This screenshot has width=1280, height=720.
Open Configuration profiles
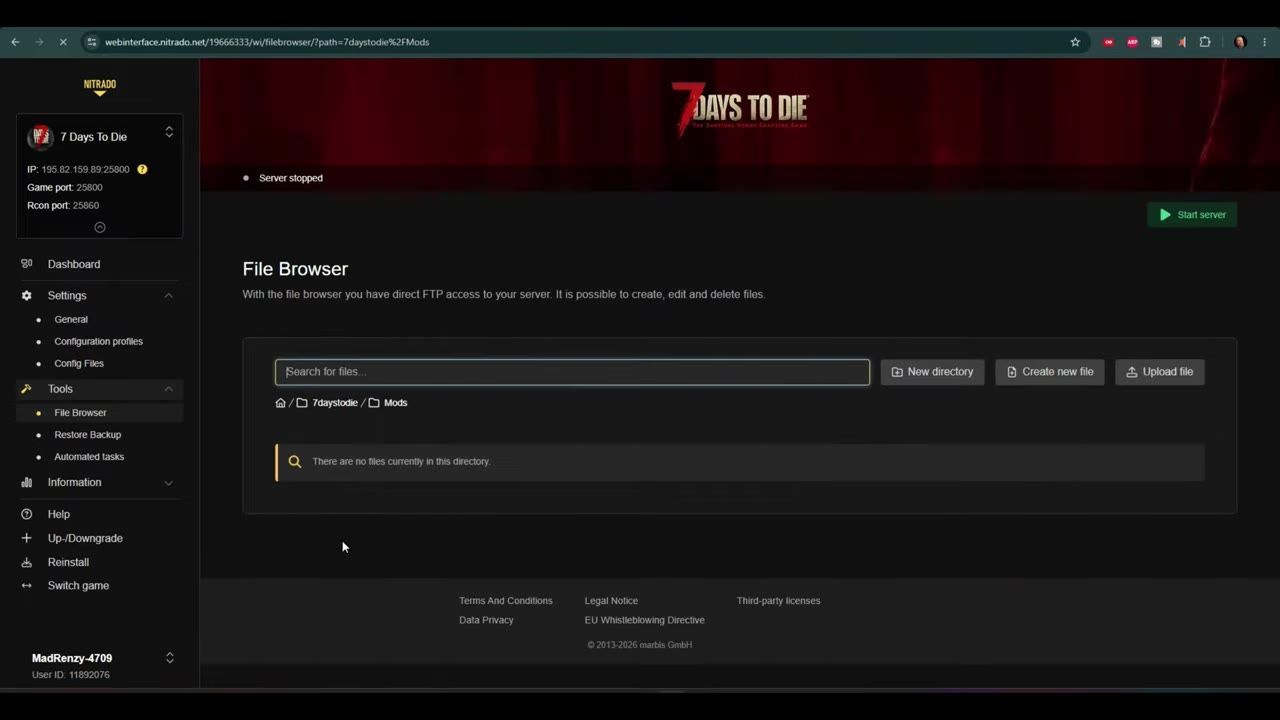(x=99, y=342)
